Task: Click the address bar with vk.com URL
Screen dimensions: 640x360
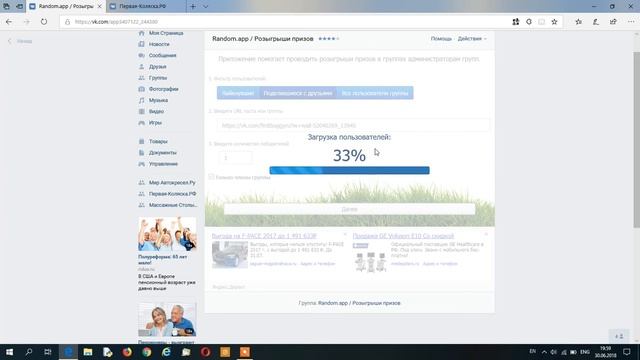Action: 286,22
